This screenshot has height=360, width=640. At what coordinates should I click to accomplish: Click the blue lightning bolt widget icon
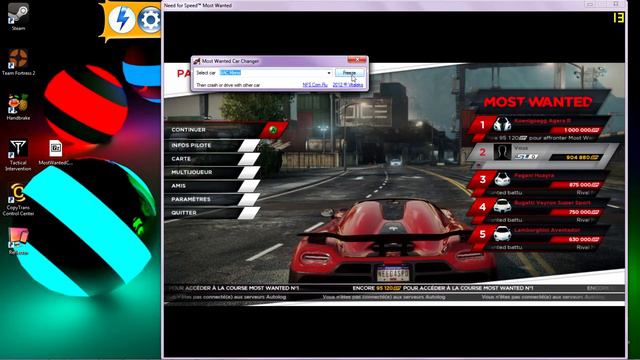pyautogui.click(x=122, y=19)
